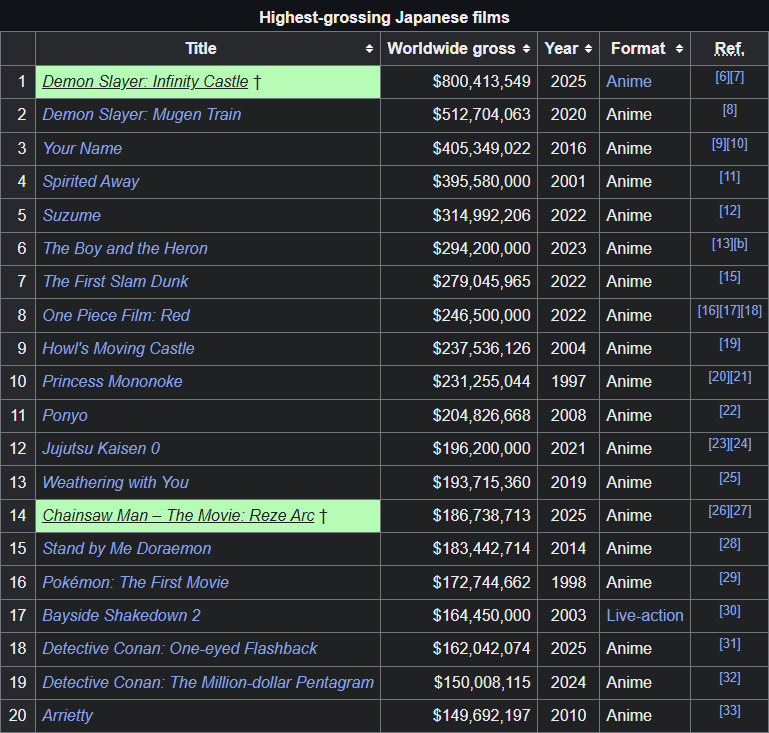This screenshot has width=769, height=733.
Task: Open The Boy and the Heron link
Action: click(125, 248)
